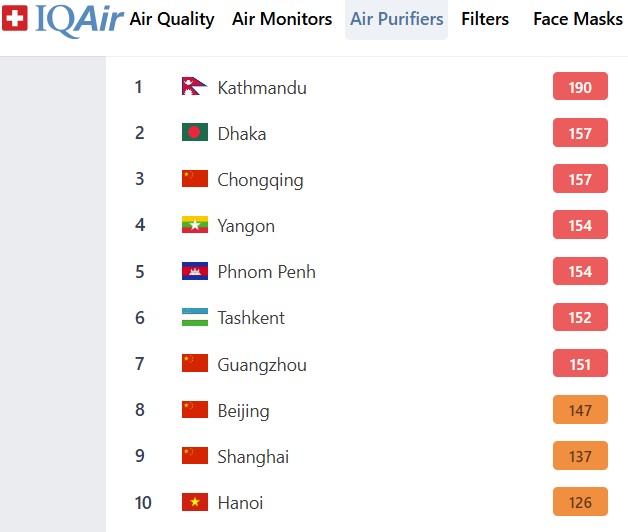The width and height of the screenshot is (628, 532).
Task: Open the Beijing city link
Action: pyautogui.click(x=243, y=410)
